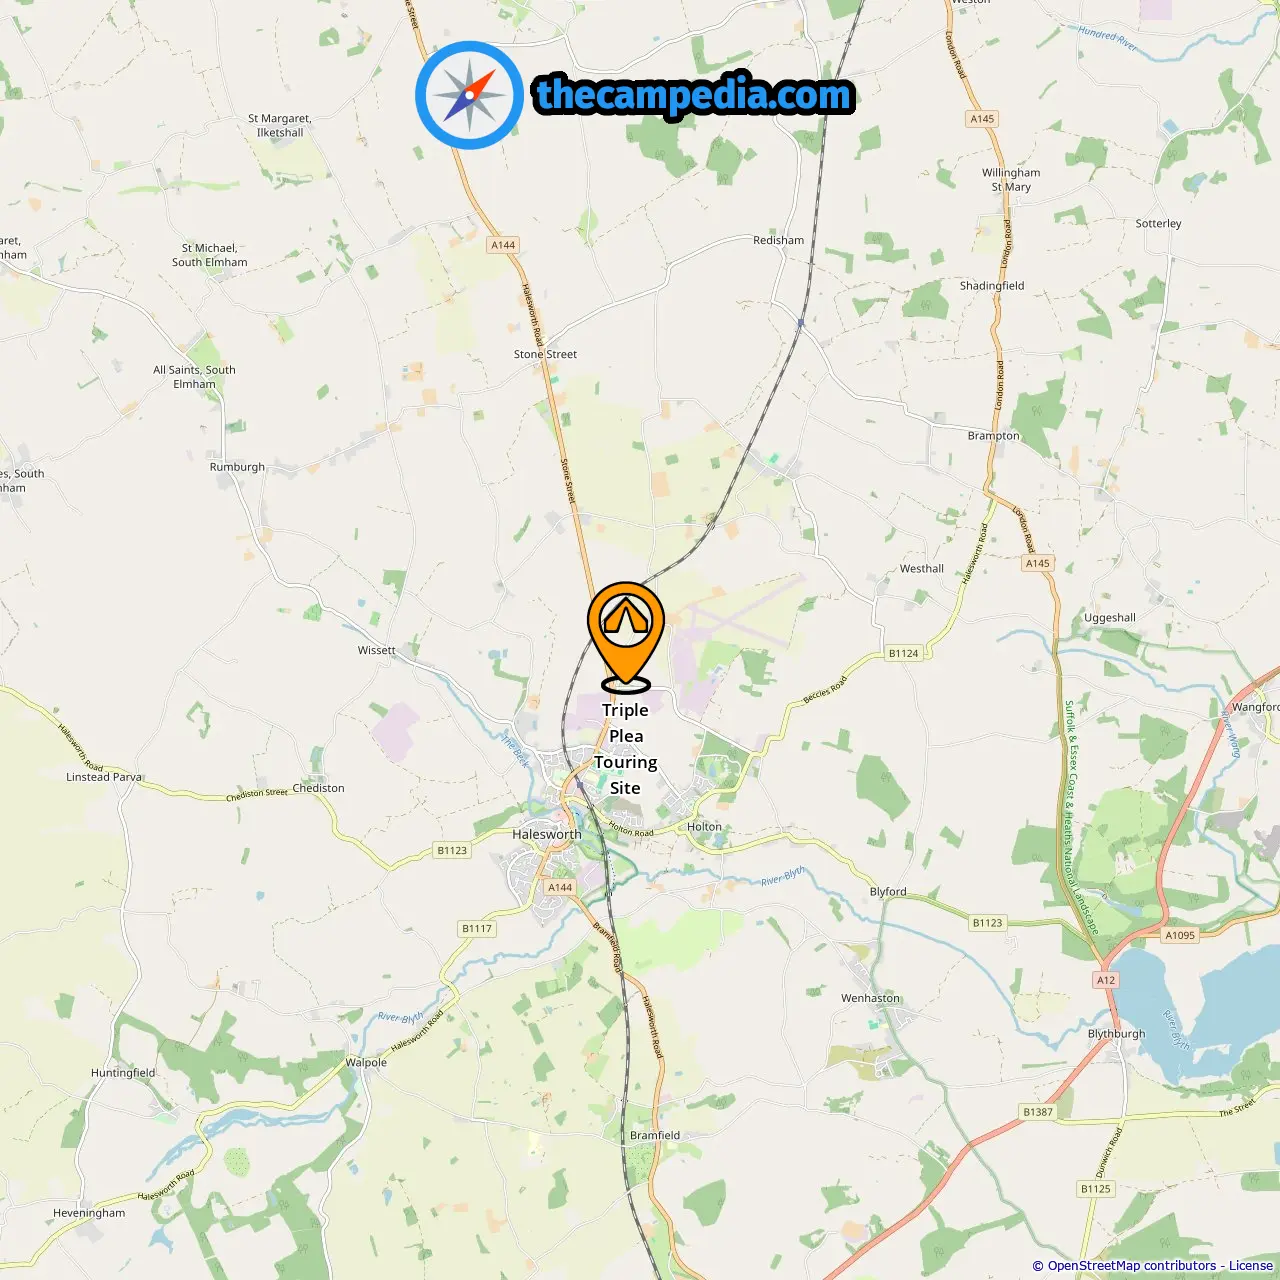Click the orange campsite tent pin marker
Screen dimensions: 1280x1280
(626, 638)
